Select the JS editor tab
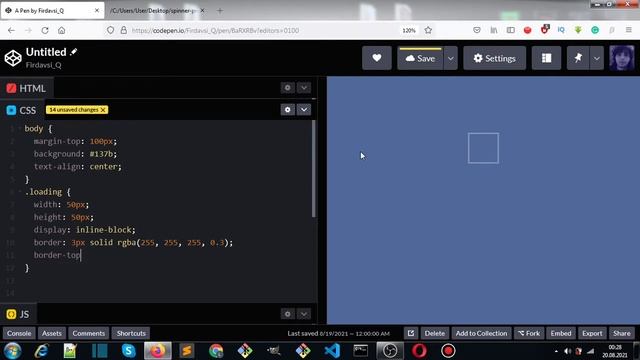This screenshot has width=640, height=360. tap(18, 314)
